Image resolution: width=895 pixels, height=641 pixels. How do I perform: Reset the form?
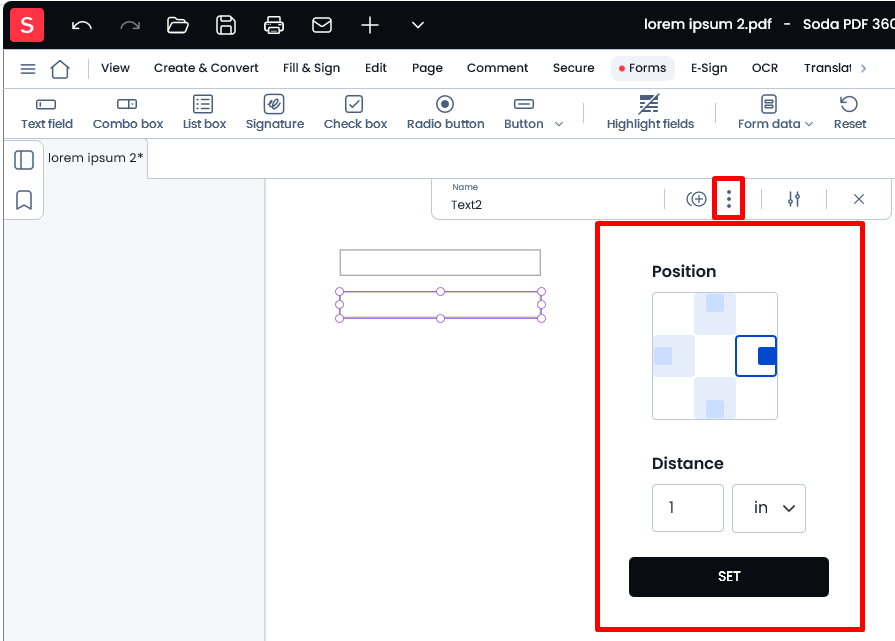(849, 112)
